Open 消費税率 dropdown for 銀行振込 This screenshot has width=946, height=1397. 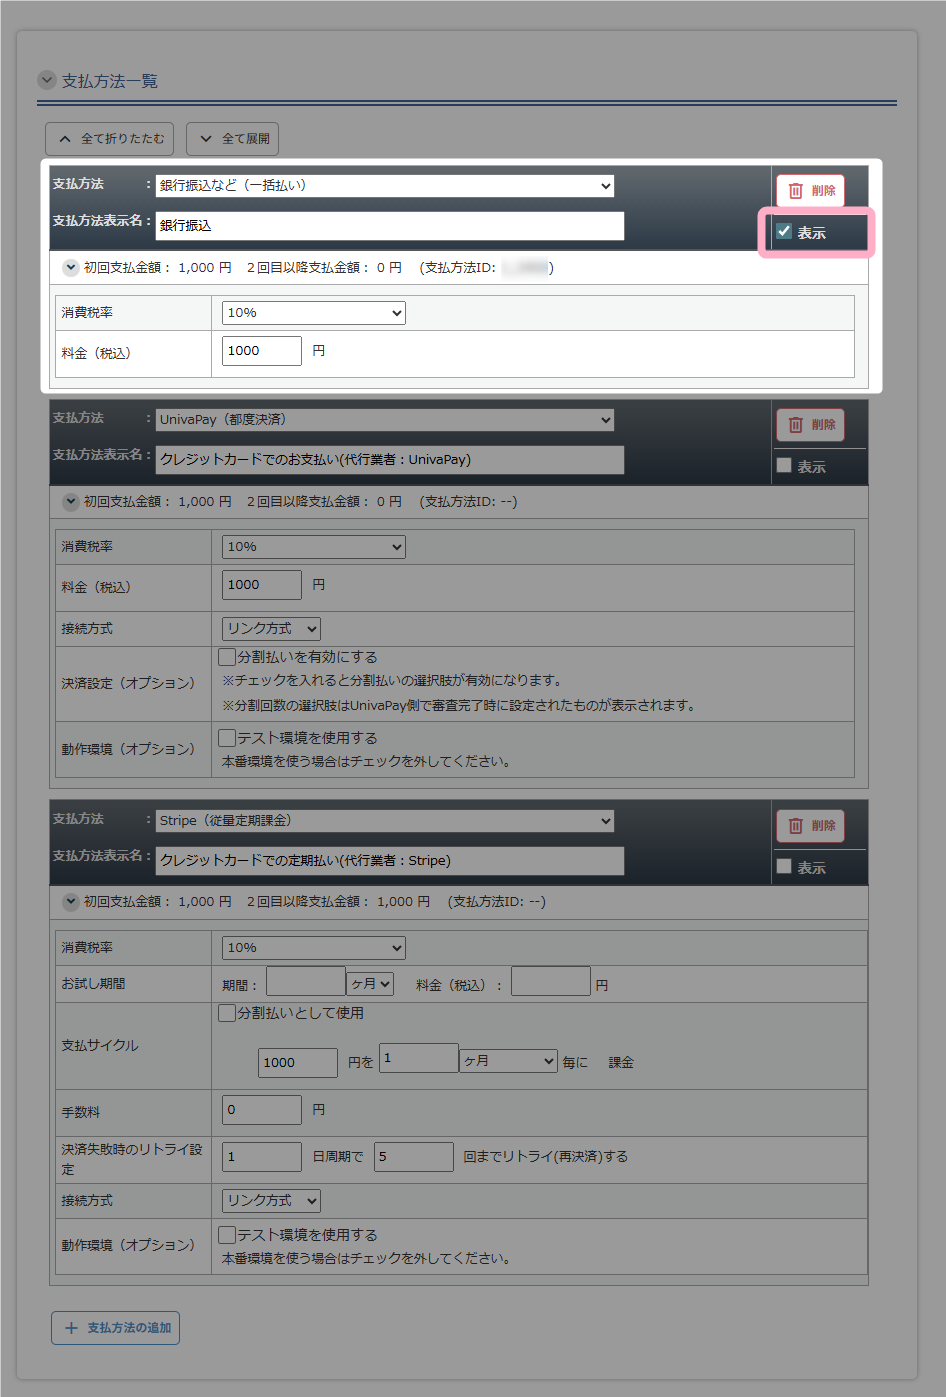click(x=313, y=313)
